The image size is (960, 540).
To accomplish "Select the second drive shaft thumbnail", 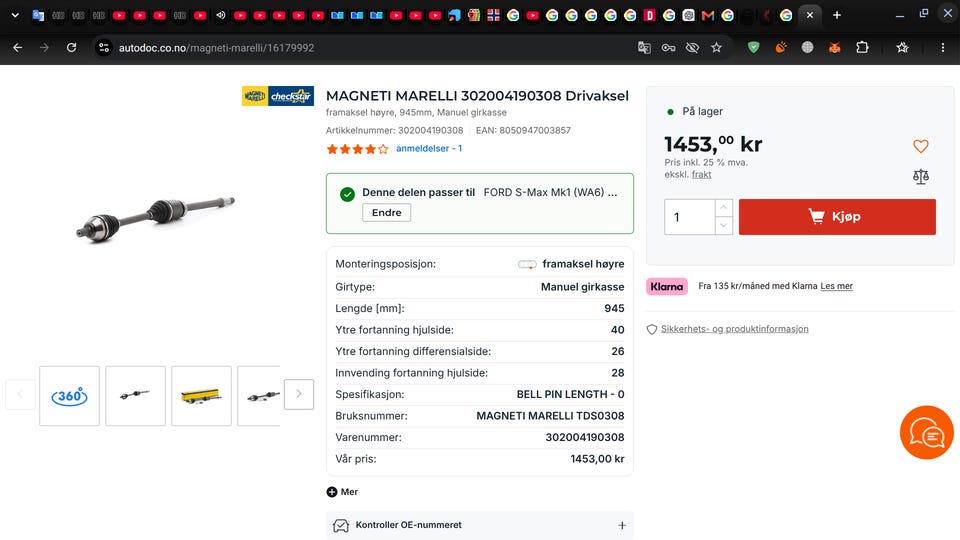I will pos(135,396).
